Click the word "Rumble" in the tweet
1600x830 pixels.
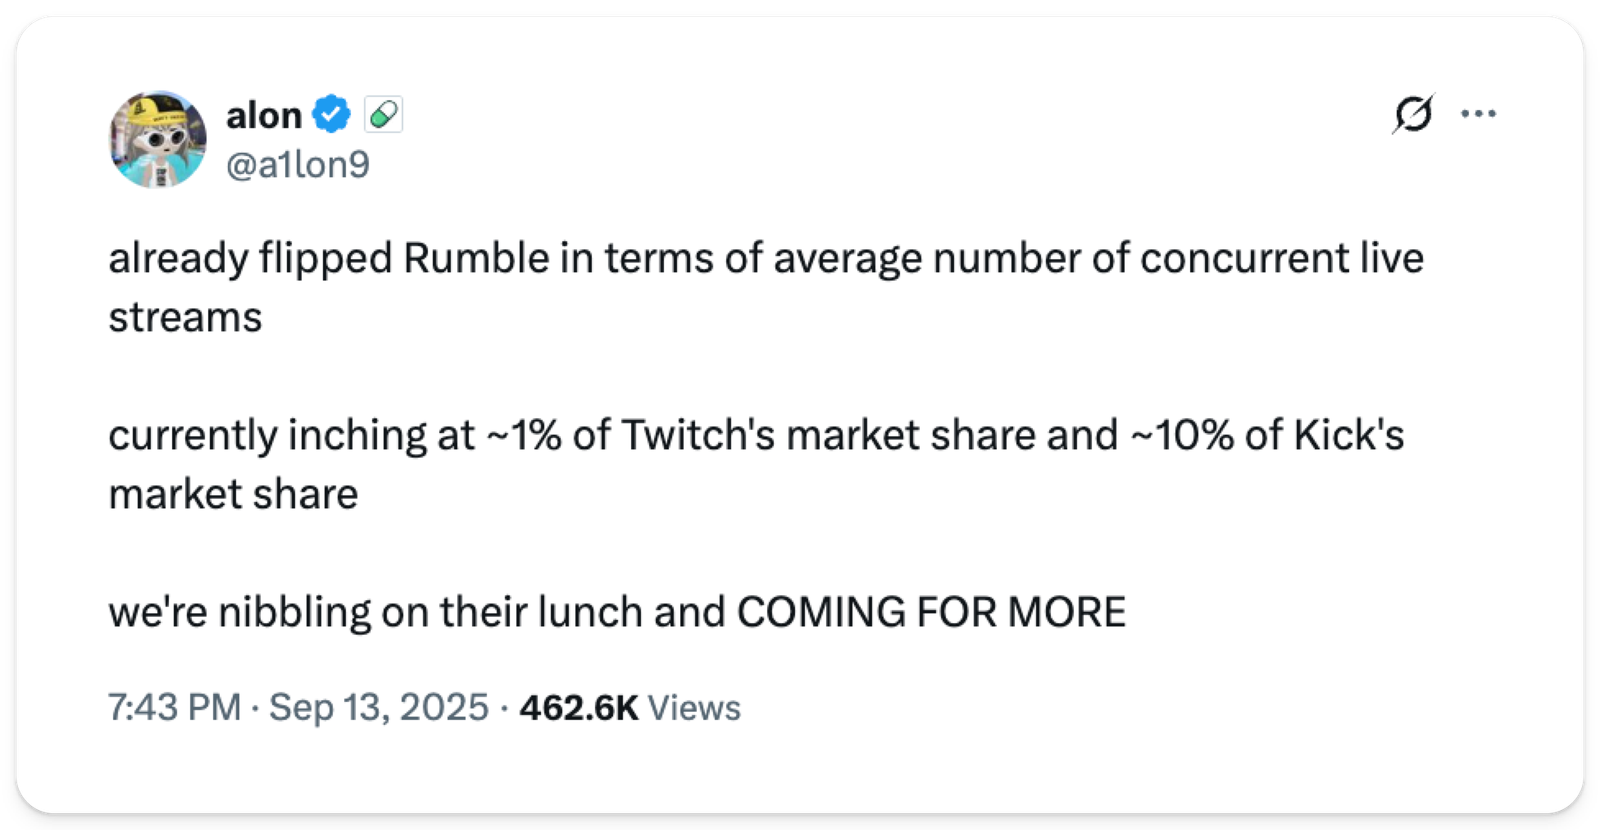click(x=476, y=258)
